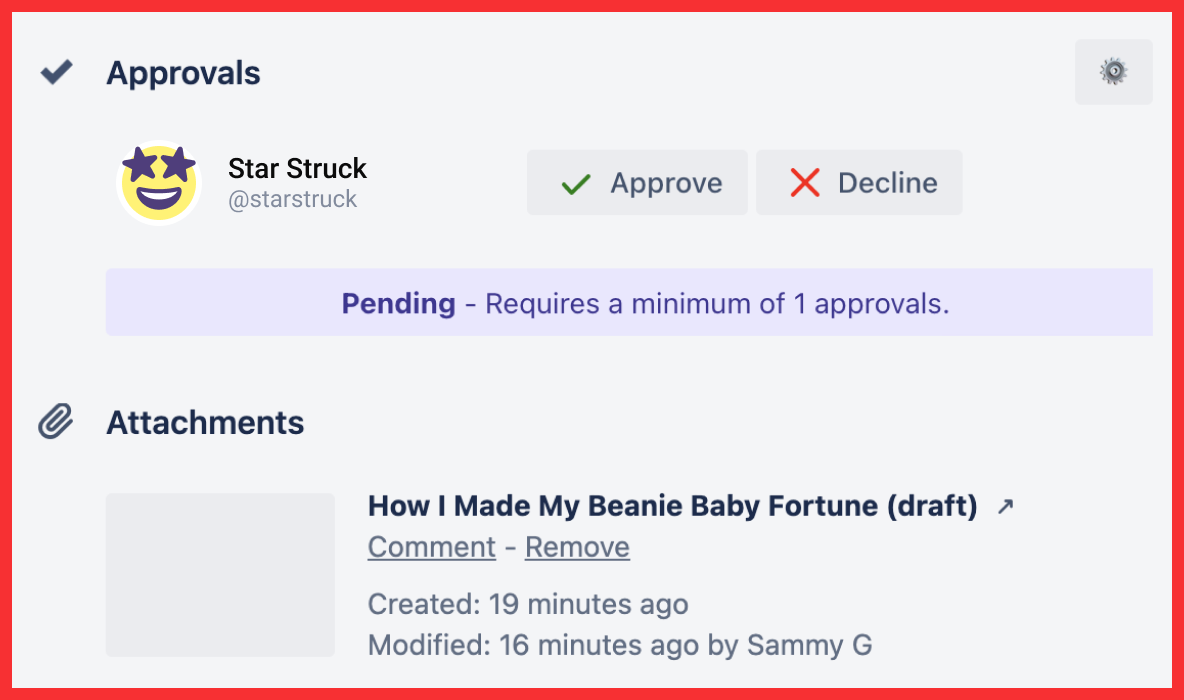Remove the Beanie Baby Fortune attachment
The width and height of the screenshot is (1184, 700).
tap(577, 547)
